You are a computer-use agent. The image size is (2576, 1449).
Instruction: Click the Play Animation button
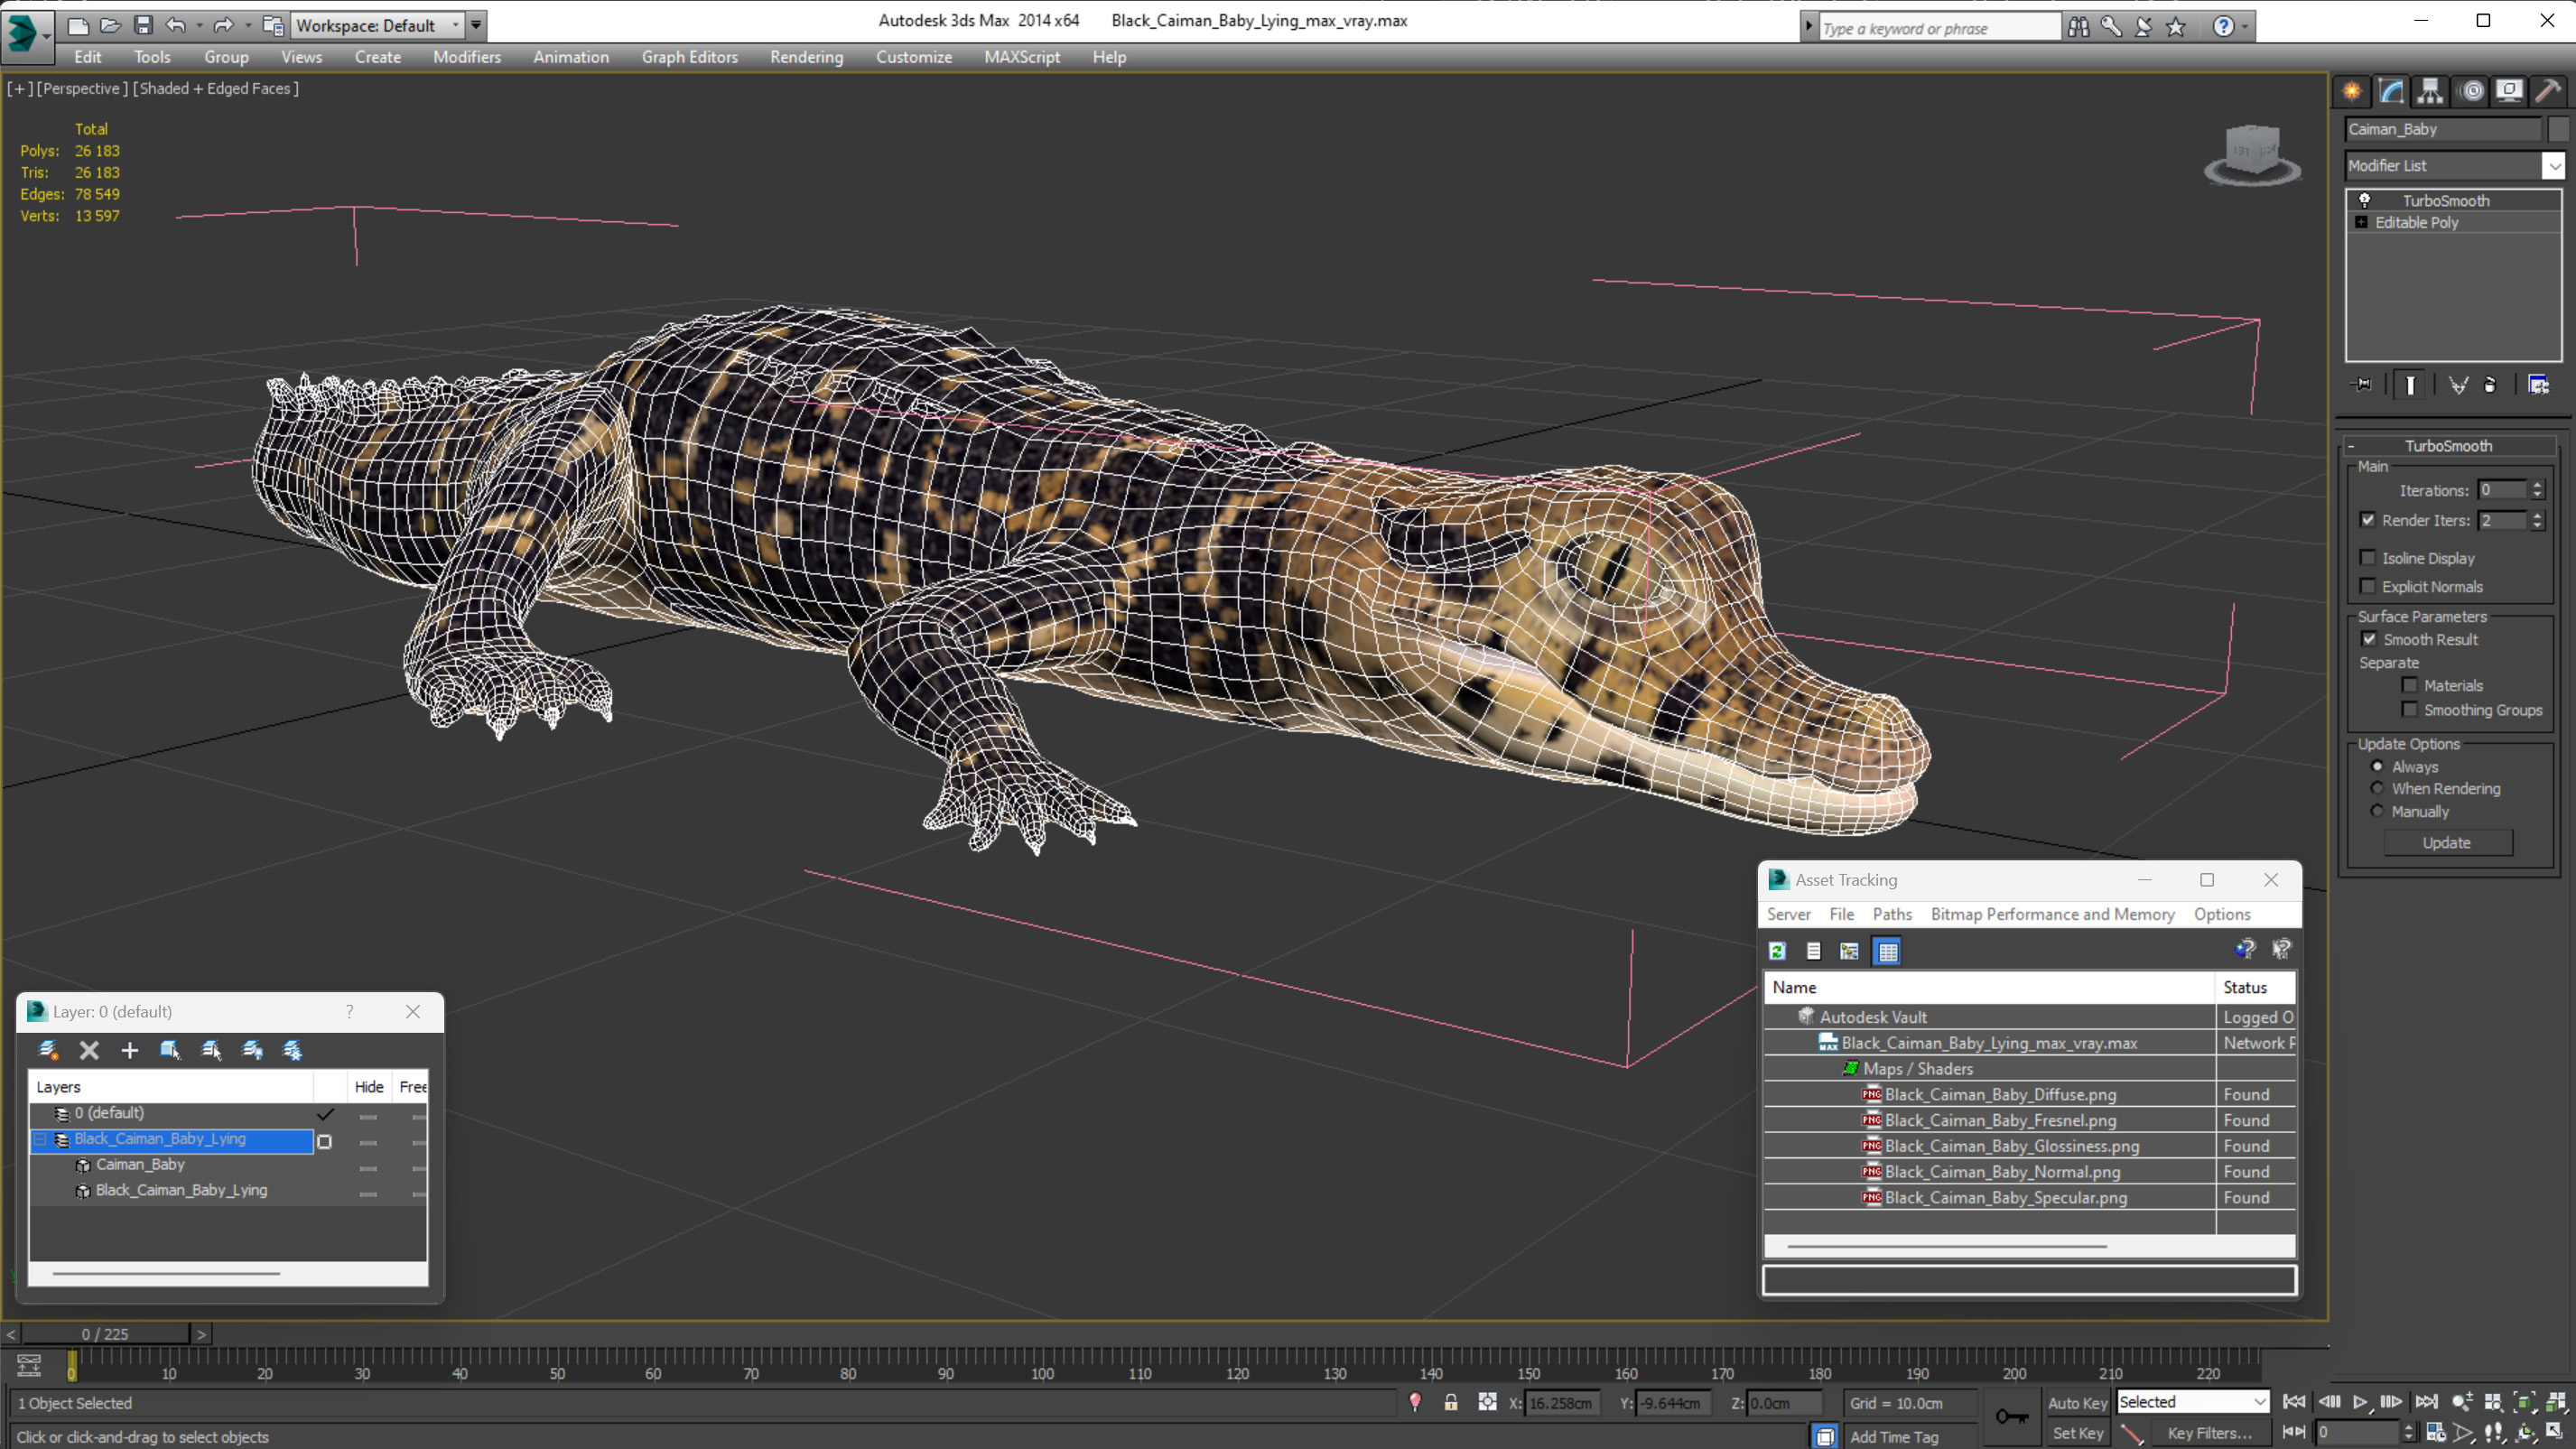tap(2360, 1402)
